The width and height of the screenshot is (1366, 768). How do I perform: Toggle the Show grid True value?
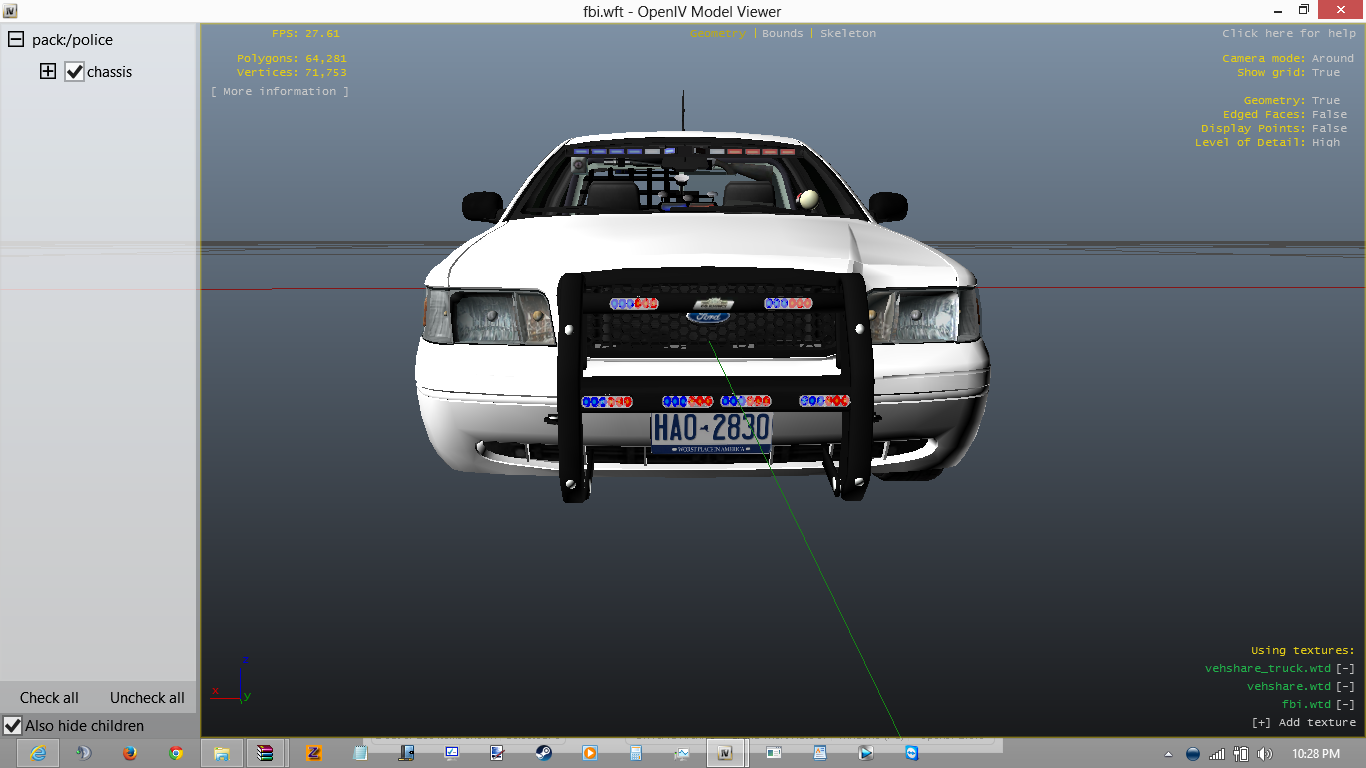pos(1326,72)
